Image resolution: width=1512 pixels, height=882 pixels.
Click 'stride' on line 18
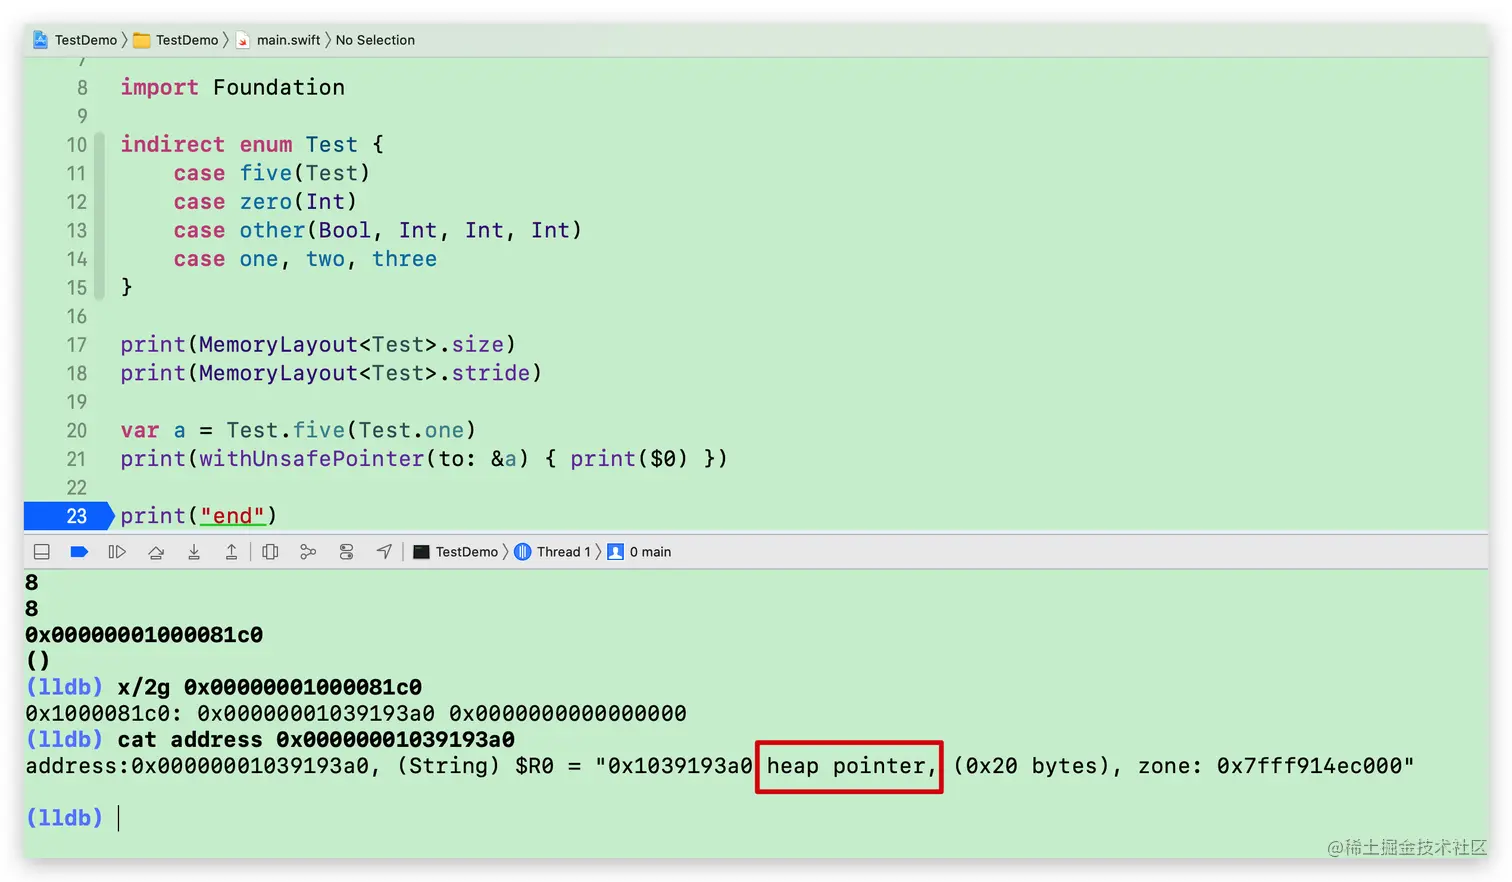491,373
